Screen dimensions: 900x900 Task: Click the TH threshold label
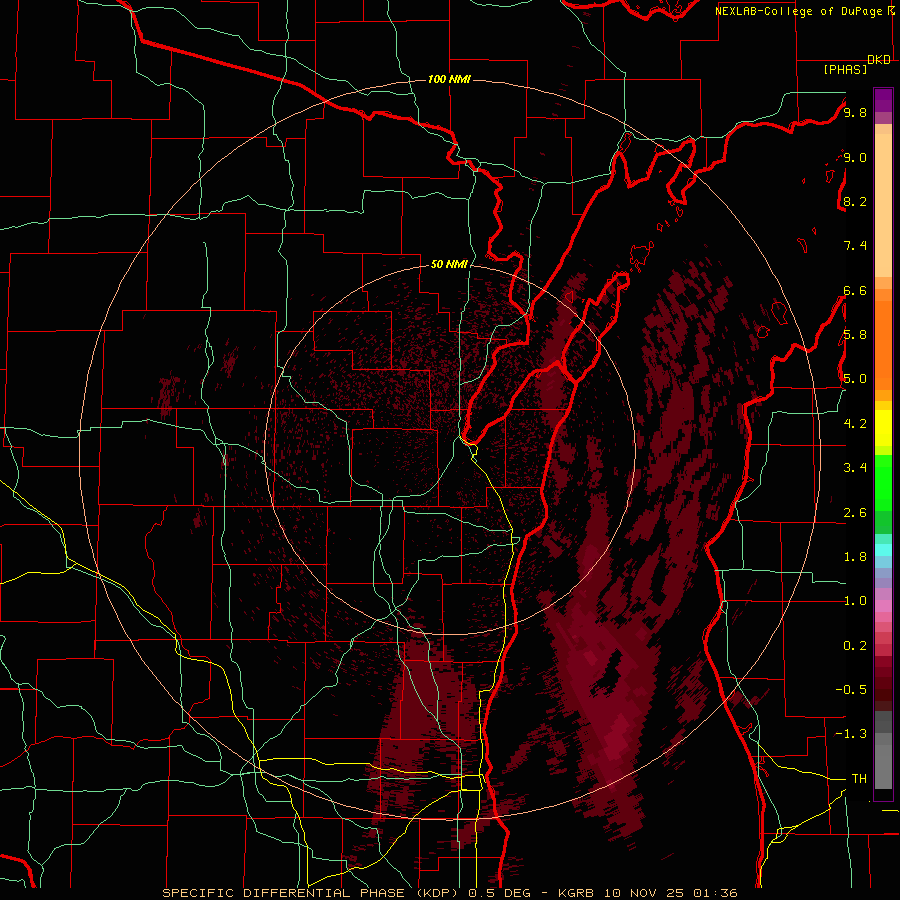859,779
